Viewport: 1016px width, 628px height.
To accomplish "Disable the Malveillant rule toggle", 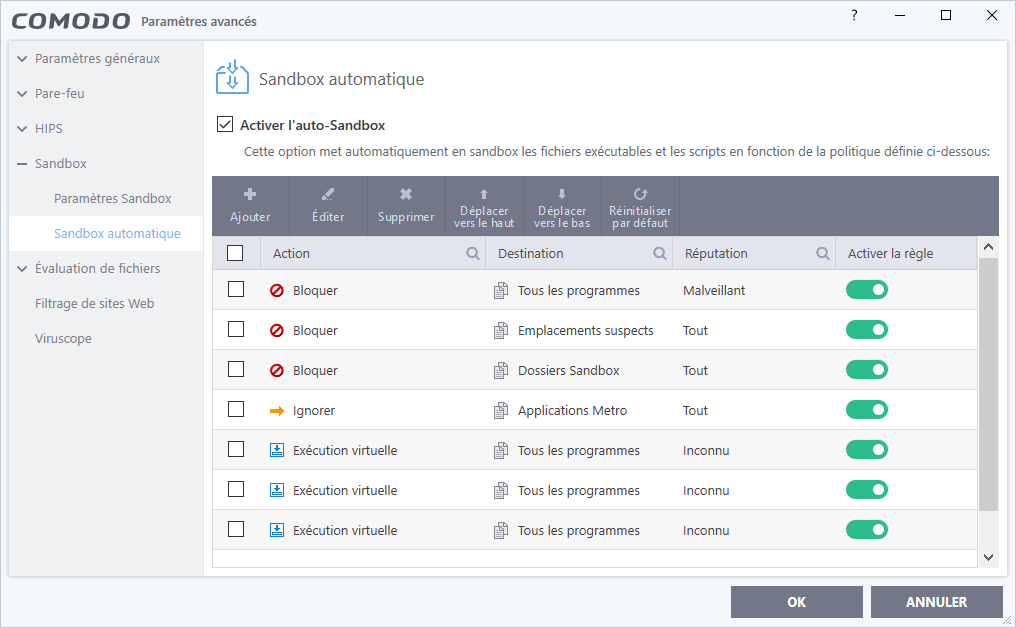I will 866,290.
